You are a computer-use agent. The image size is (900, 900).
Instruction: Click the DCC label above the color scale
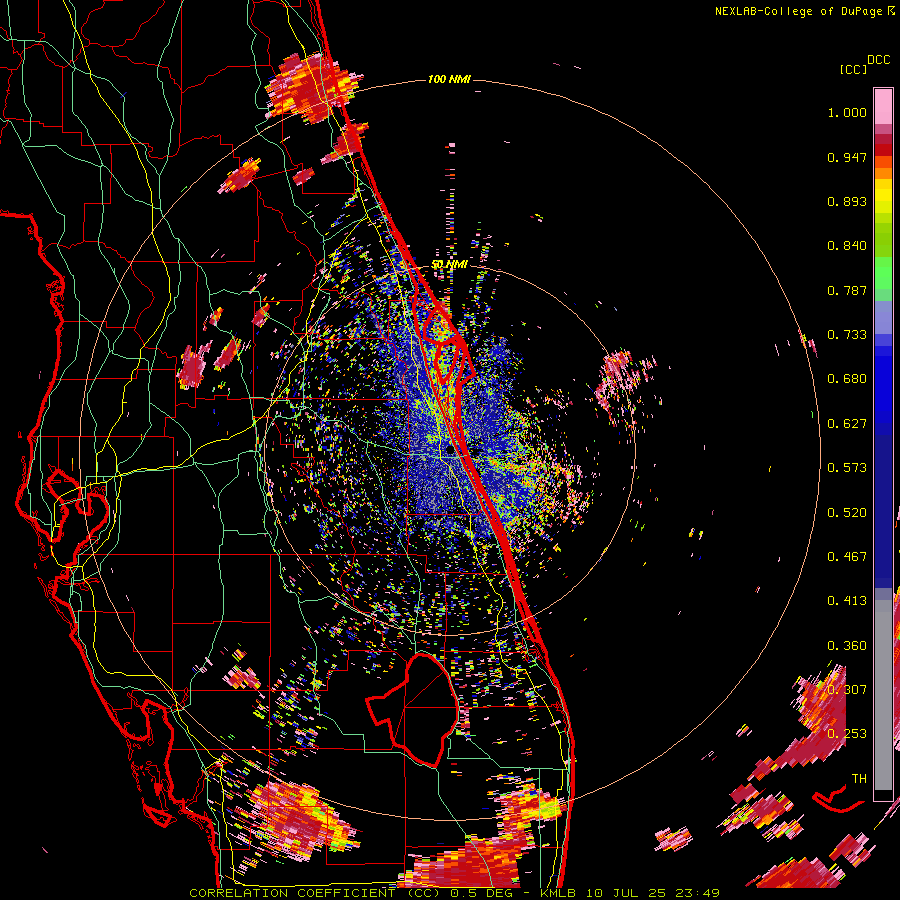[x=878, y=60]
